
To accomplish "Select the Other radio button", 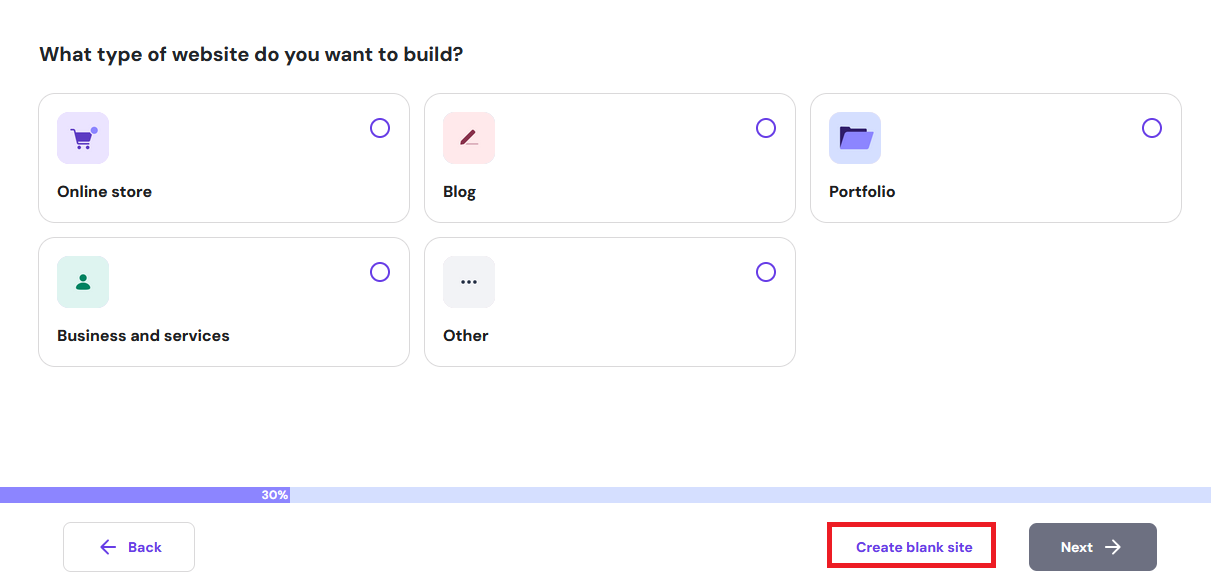I will 766,272.
